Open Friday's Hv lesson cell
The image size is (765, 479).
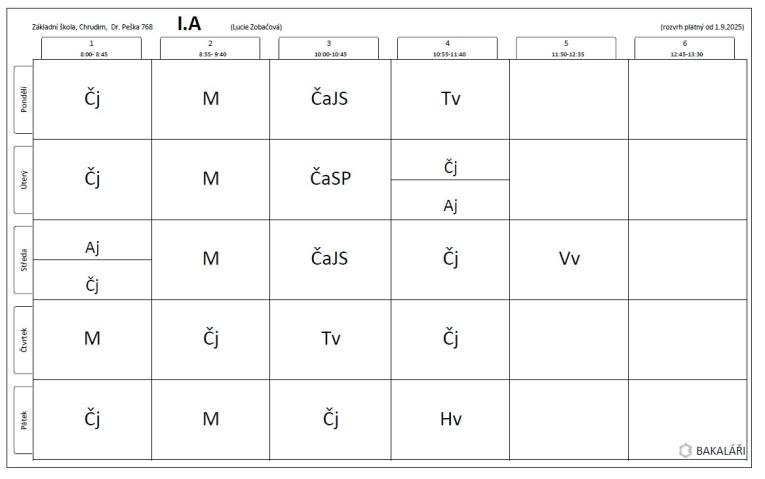[450, 419]
